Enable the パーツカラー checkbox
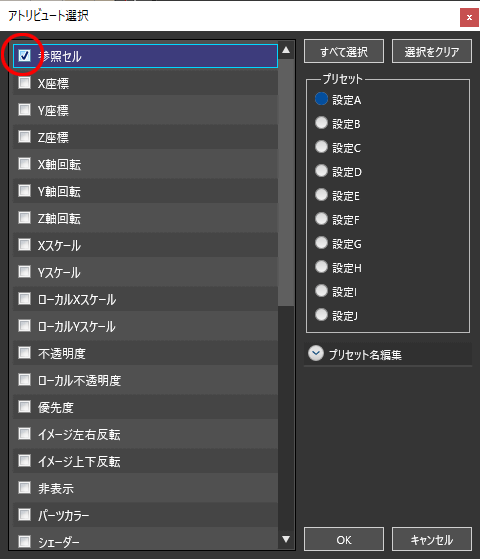Viewport: 480px width, 559px height. [24, 514]
